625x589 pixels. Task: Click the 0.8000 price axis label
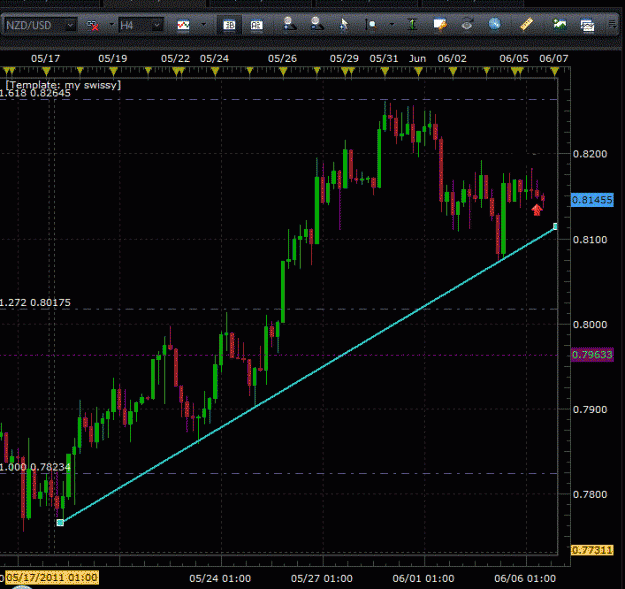point(590,324)
